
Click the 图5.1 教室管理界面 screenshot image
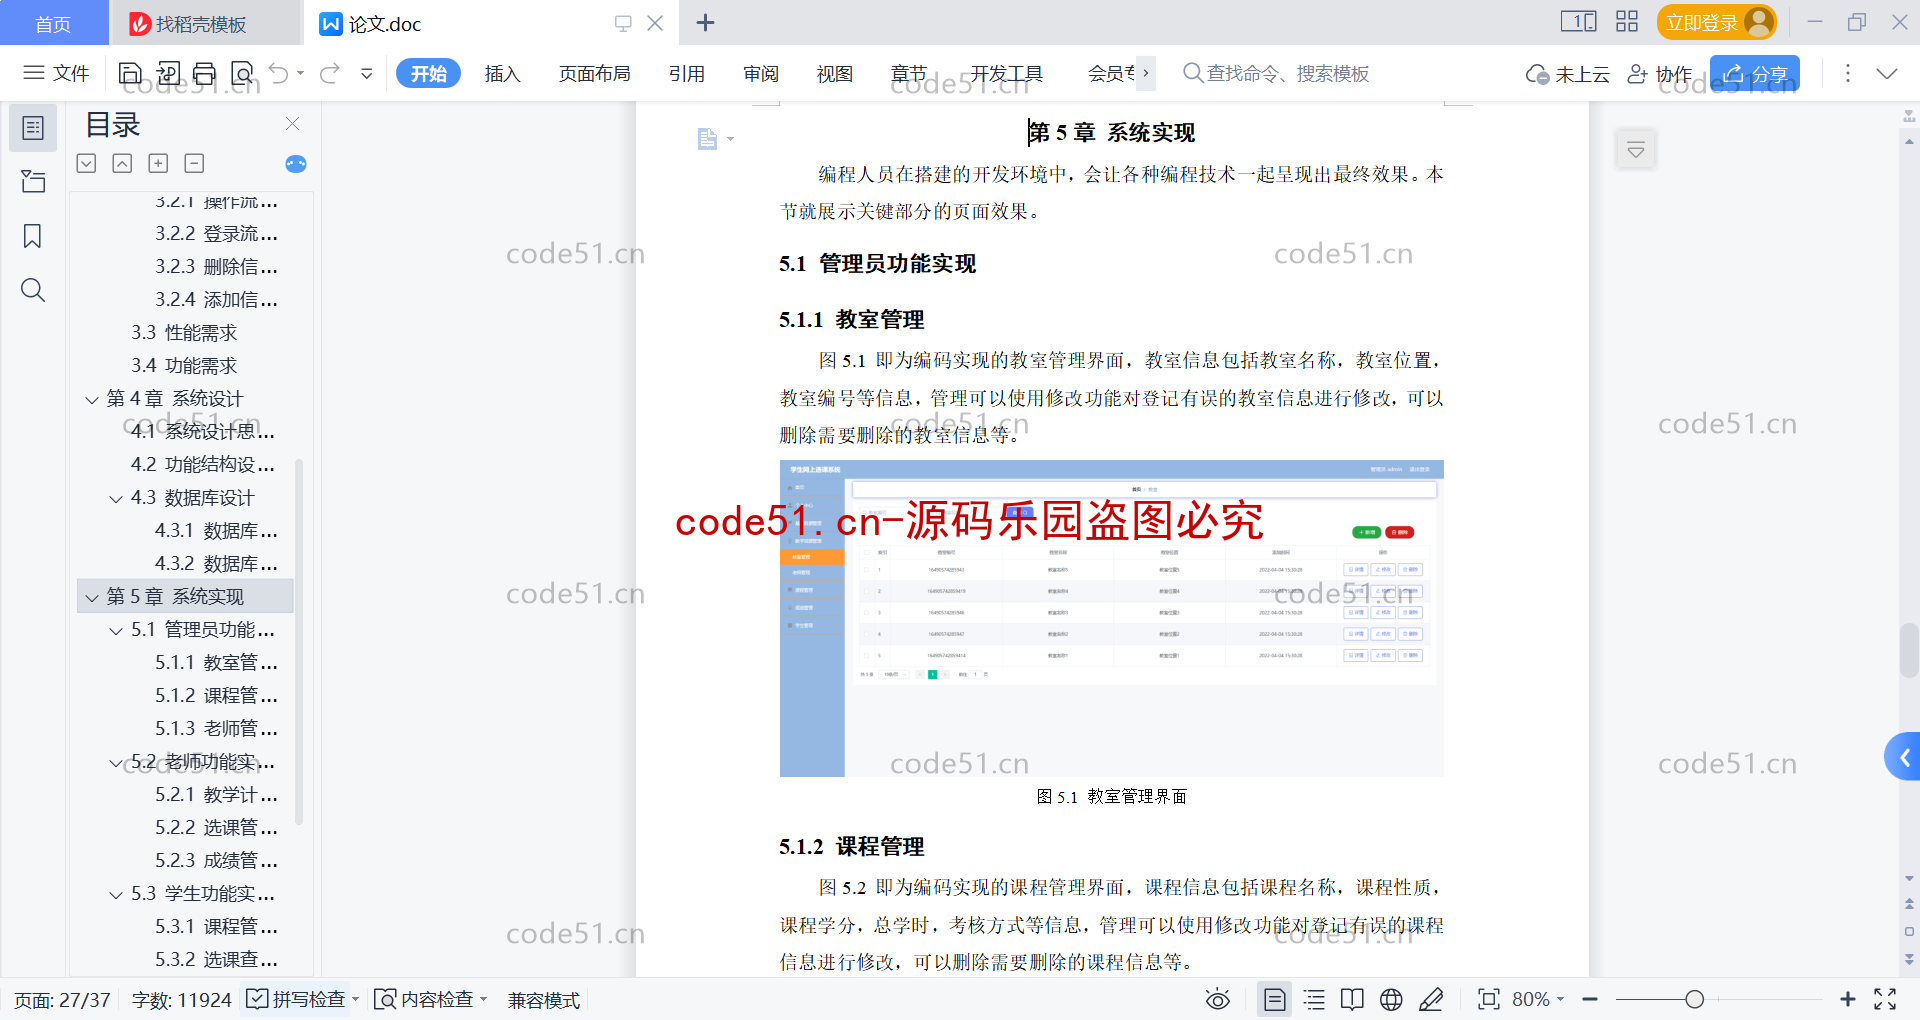tap(1111, 618)
